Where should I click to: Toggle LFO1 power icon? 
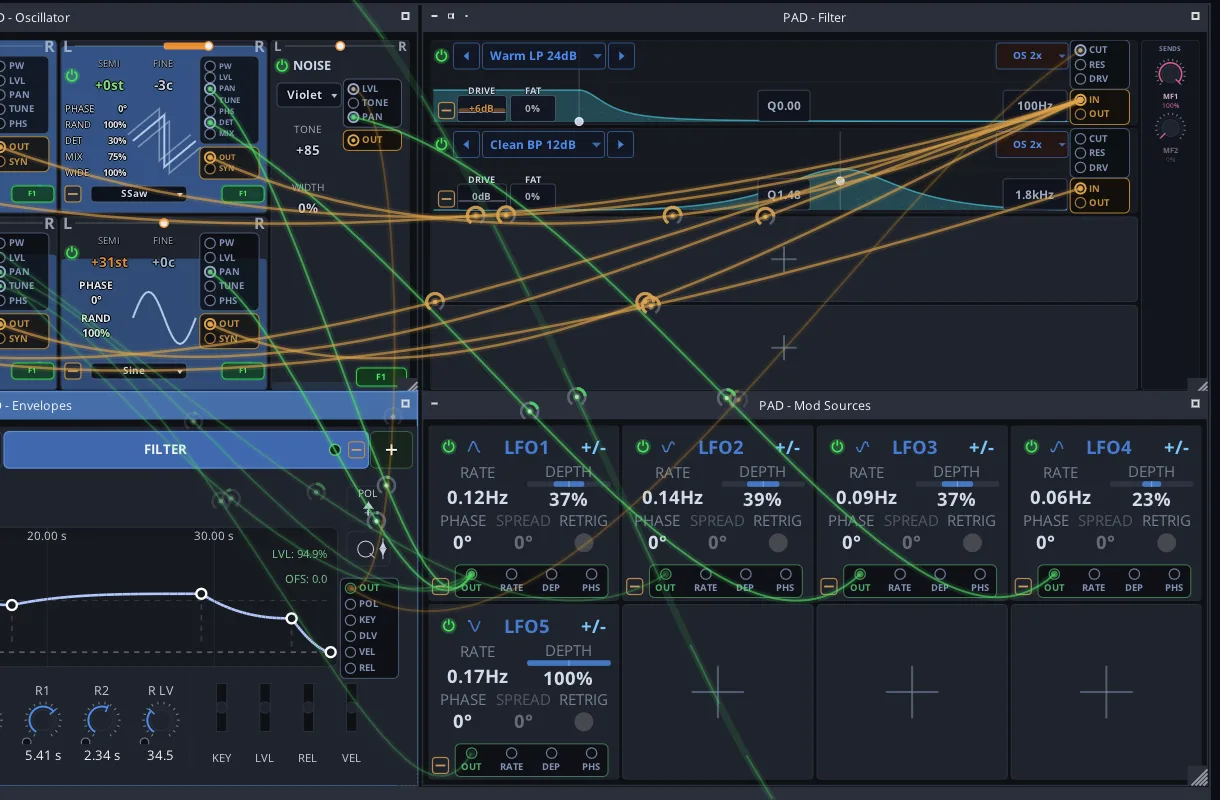448,447
